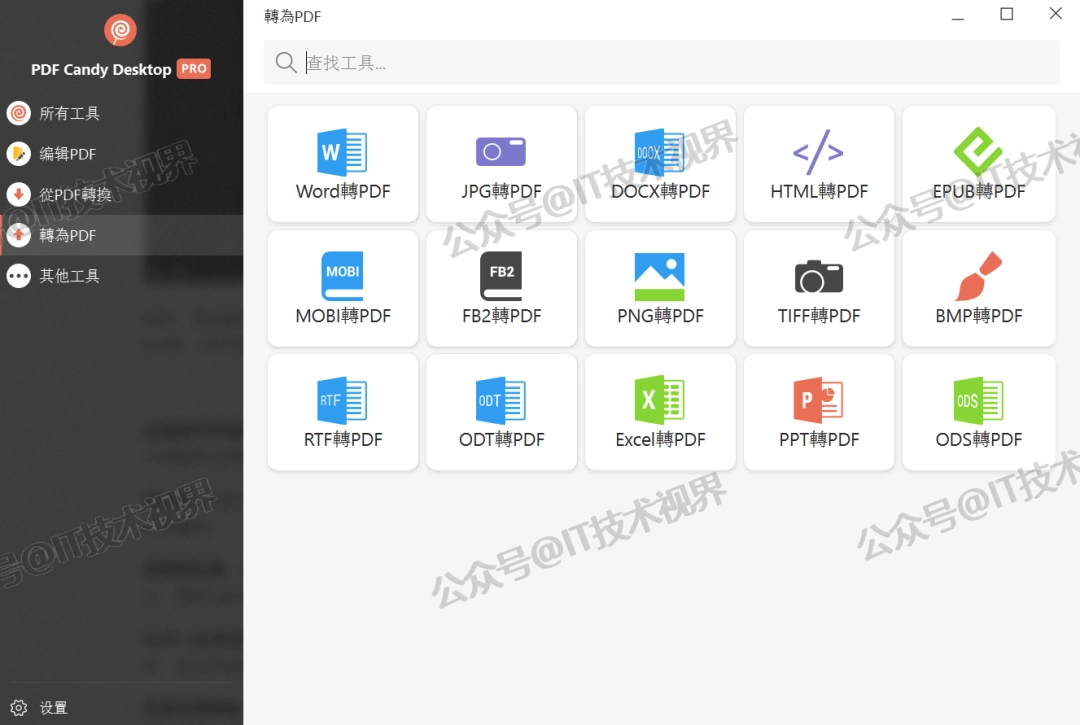Click the PDF Candy Desktop title text
Screen dimensions: 1080x725
point(101,70)
